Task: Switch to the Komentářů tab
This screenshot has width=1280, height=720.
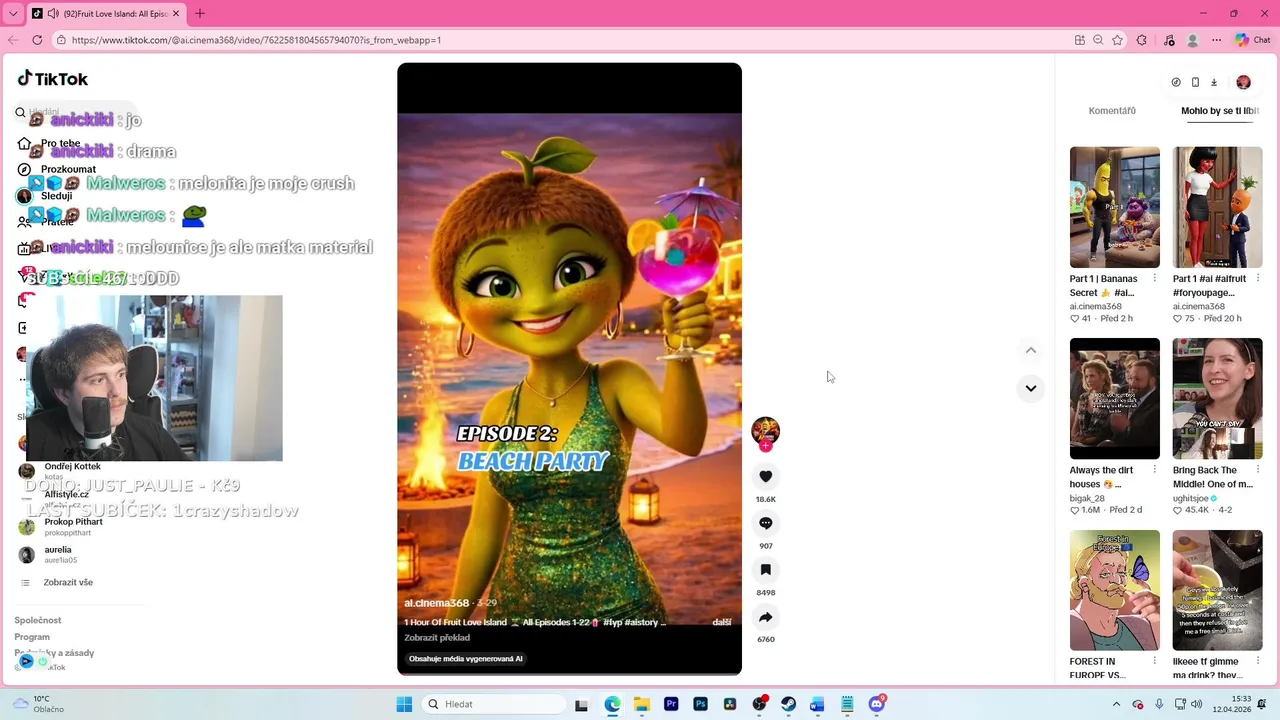Action: point(1112,111)
